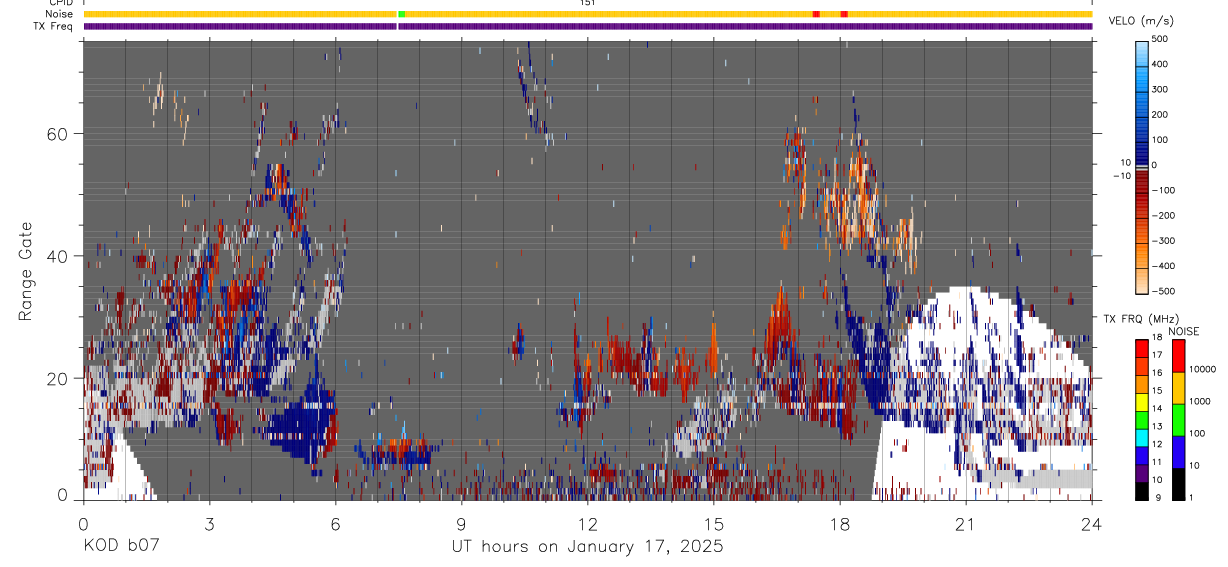Click the NOISE scale label '10000'

(1202, 369)
